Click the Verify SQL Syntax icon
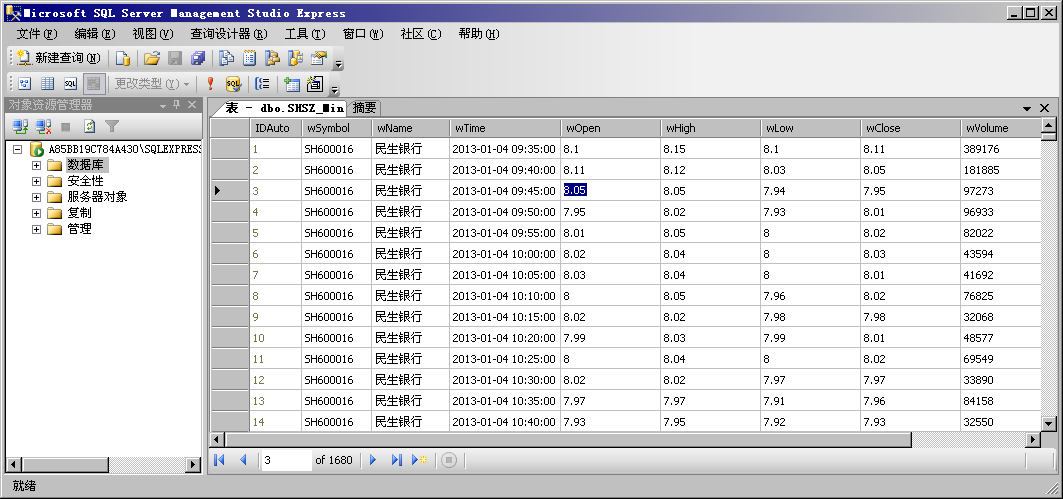 point(233,84)
